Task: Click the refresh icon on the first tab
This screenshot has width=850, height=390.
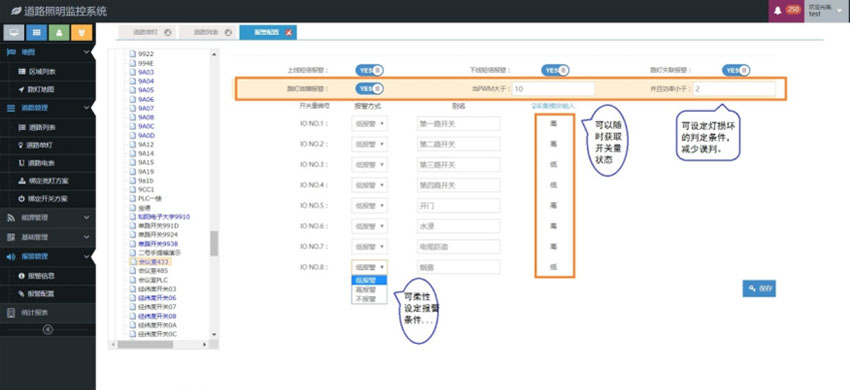Action: point(168,33)
